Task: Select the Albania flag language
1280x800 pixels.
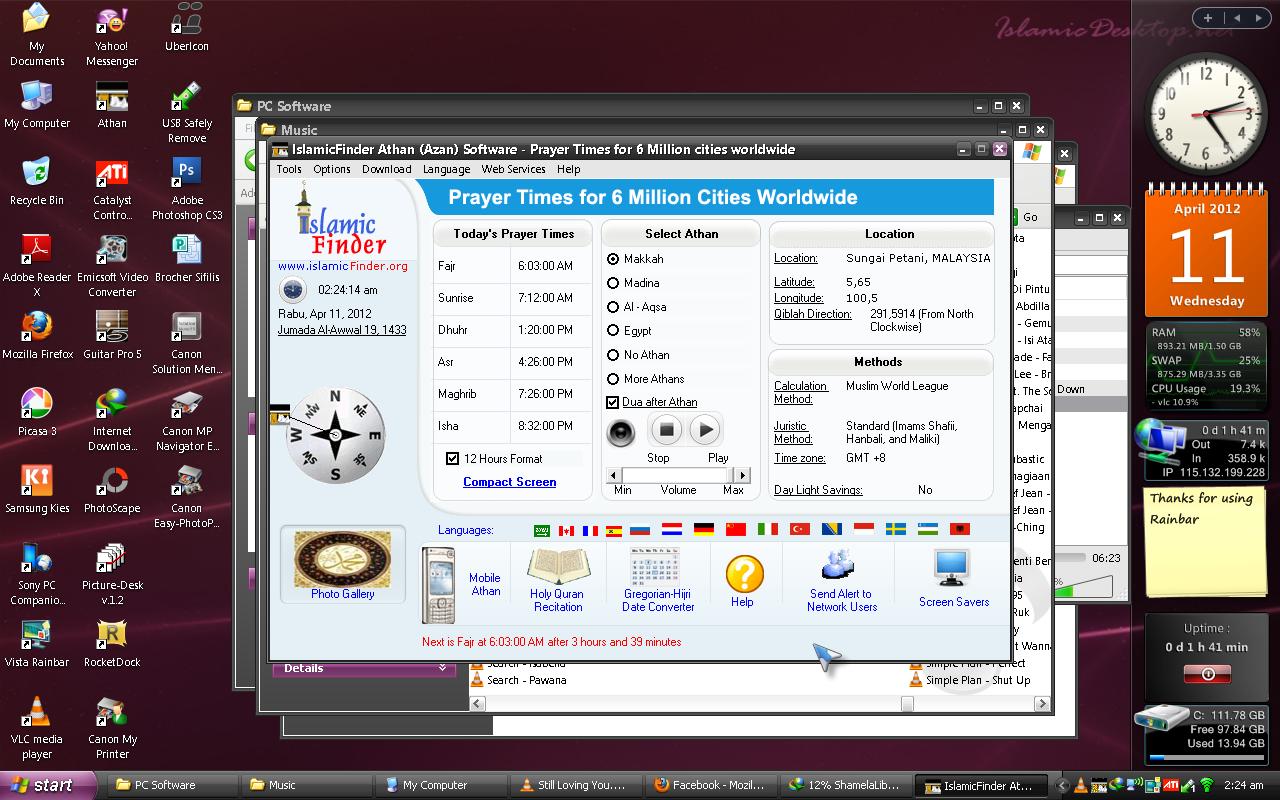Action: [960, 530]
